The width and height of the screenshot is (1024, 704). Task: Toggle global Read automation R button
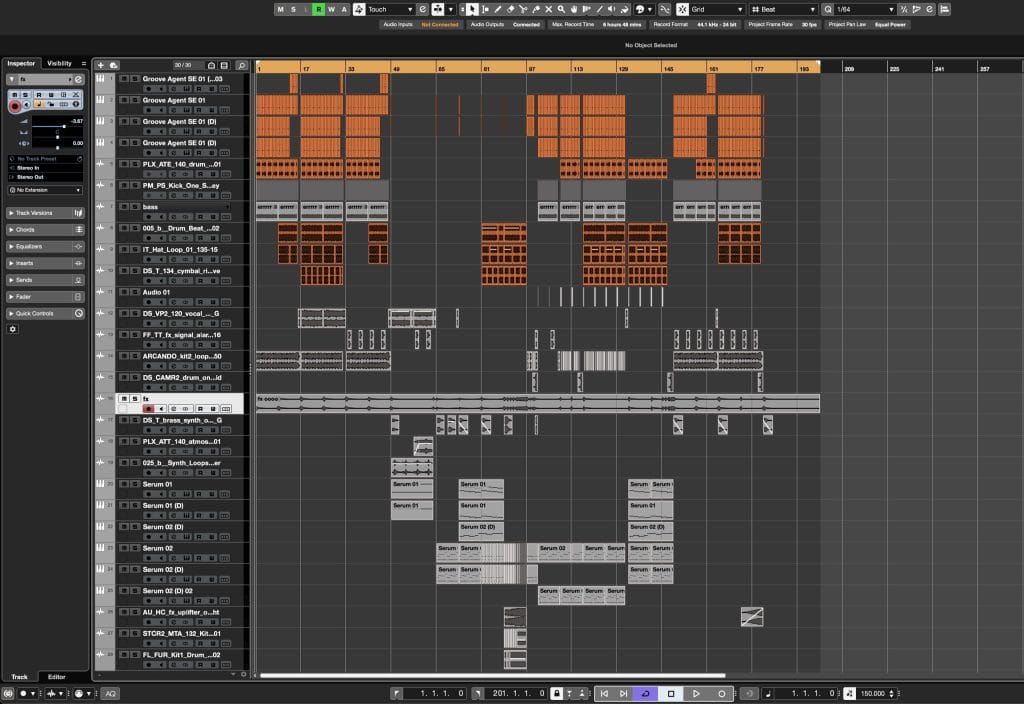(318, 9)
